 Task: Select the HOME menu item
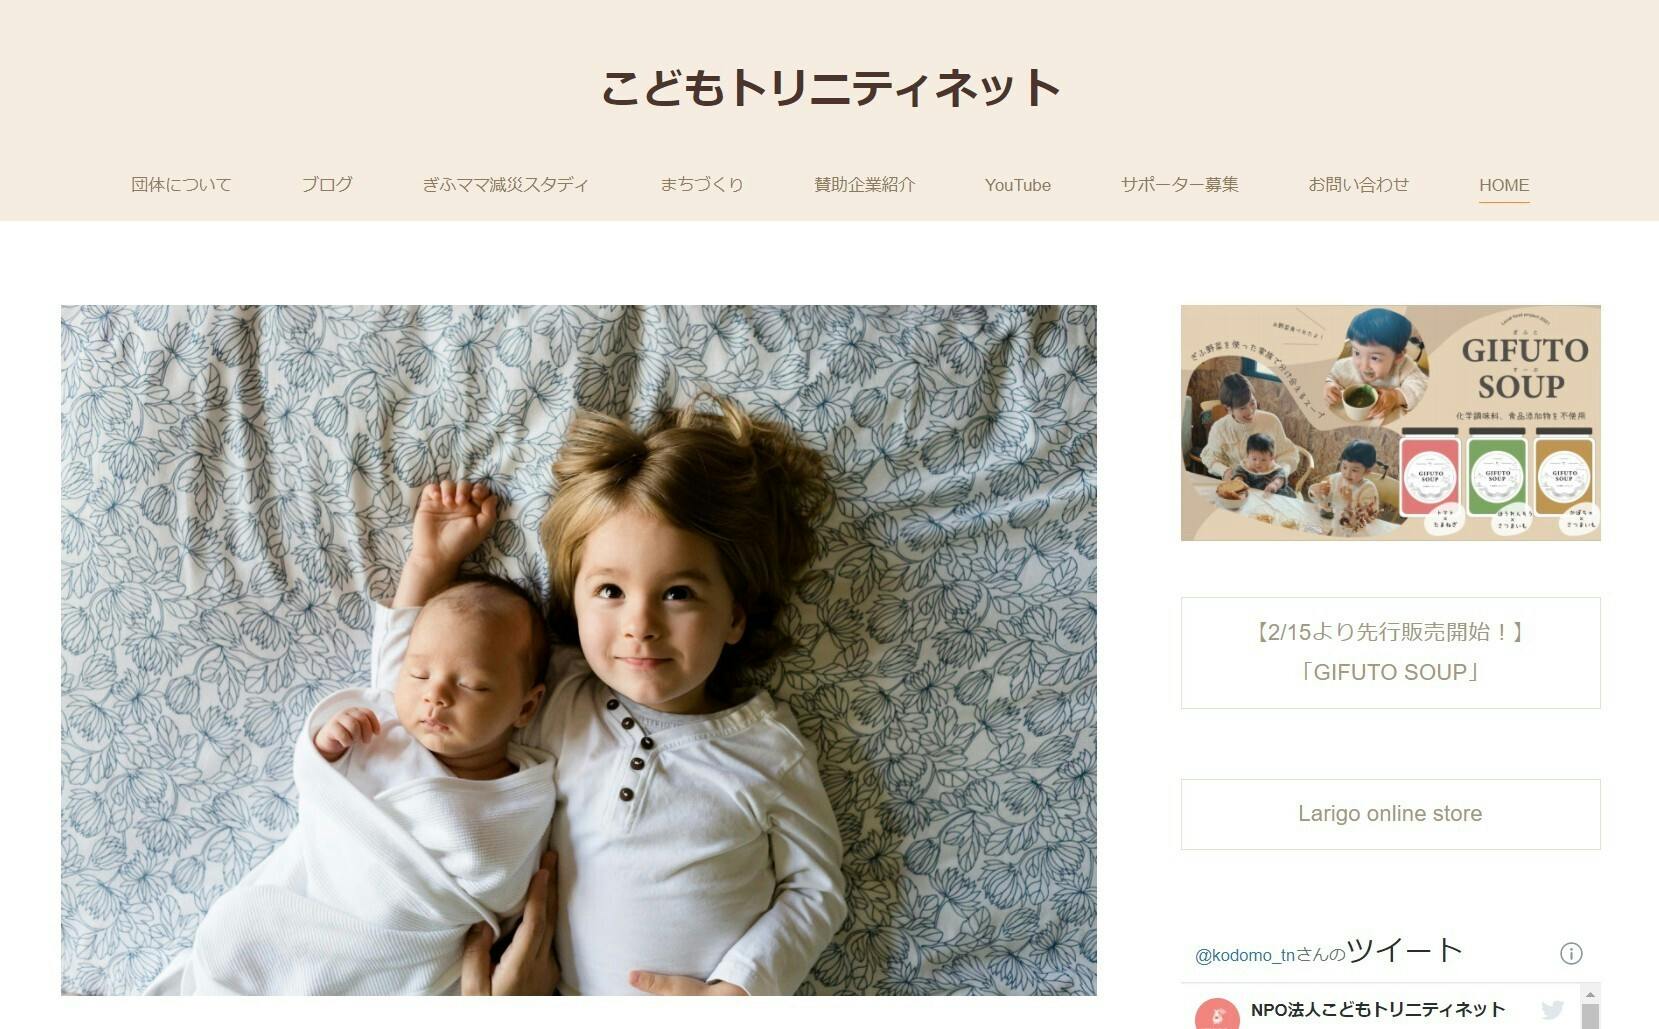click(x=1504, y=185)
